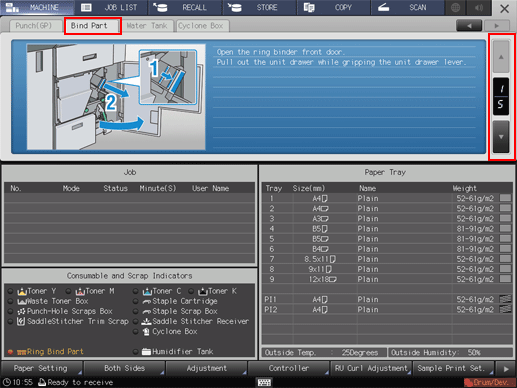Switch to the STORE tab
Viewport: 517px width, 388px height.
pyautogui.click(x=259, y=7)
